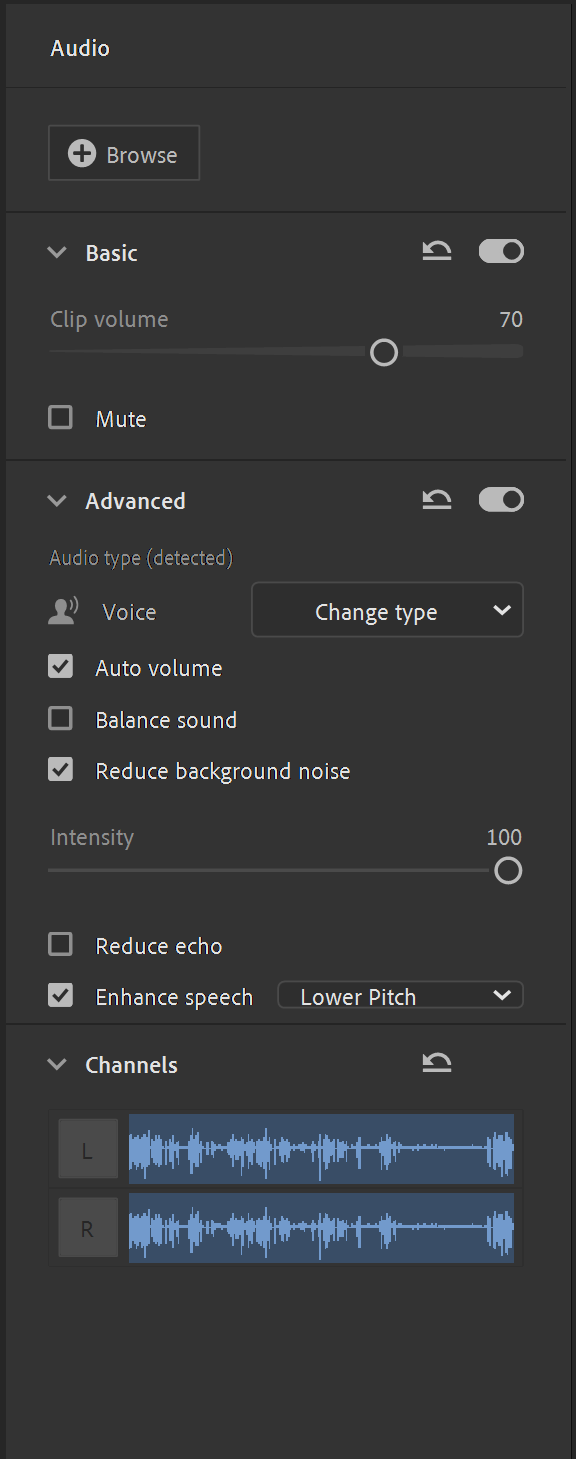Toggle the Basic section switch off

[x=501, y=252]
